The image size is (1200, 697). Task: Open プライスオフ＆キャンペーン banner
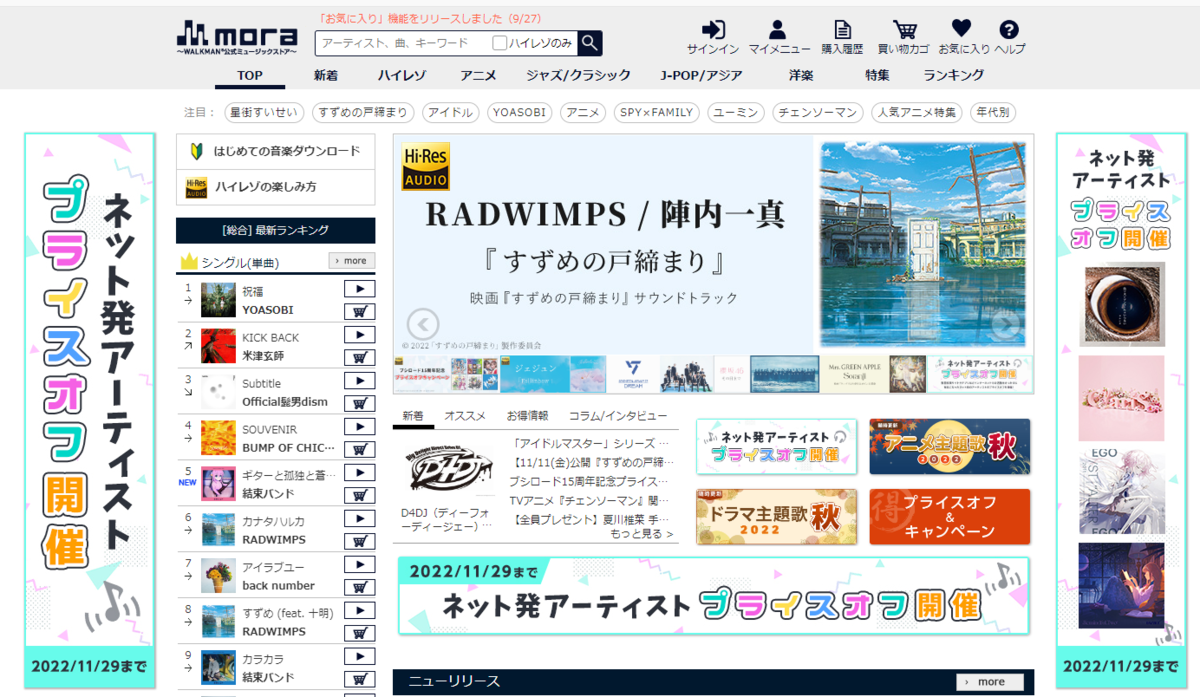tap(949, 516)
